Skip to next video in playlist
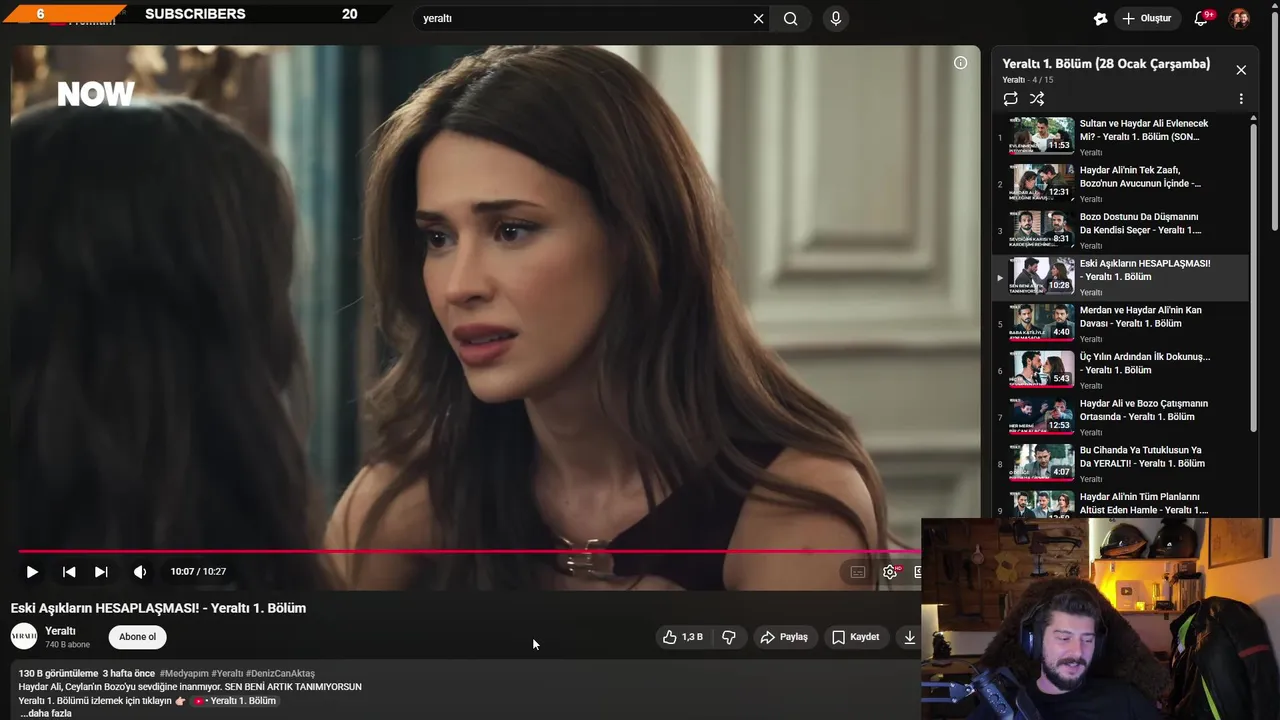The image size is (1280, 720). point(101,572)
